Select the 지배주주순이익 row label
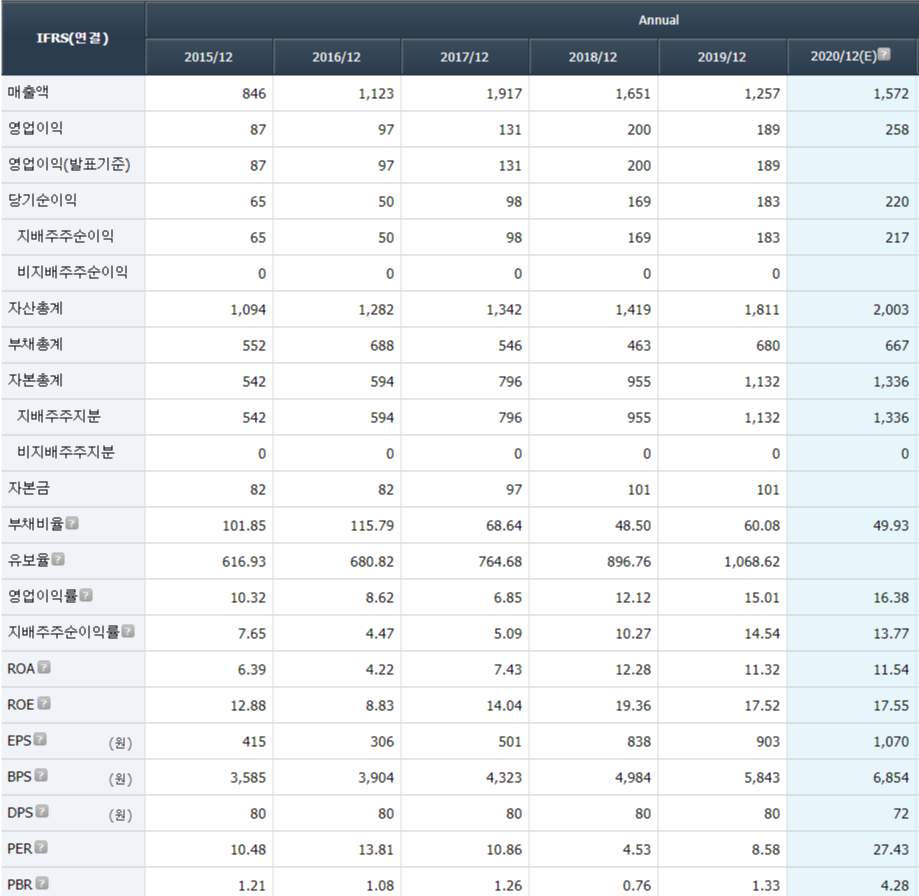The width and height of the screenshot is (919, 896). pos(65,236)
